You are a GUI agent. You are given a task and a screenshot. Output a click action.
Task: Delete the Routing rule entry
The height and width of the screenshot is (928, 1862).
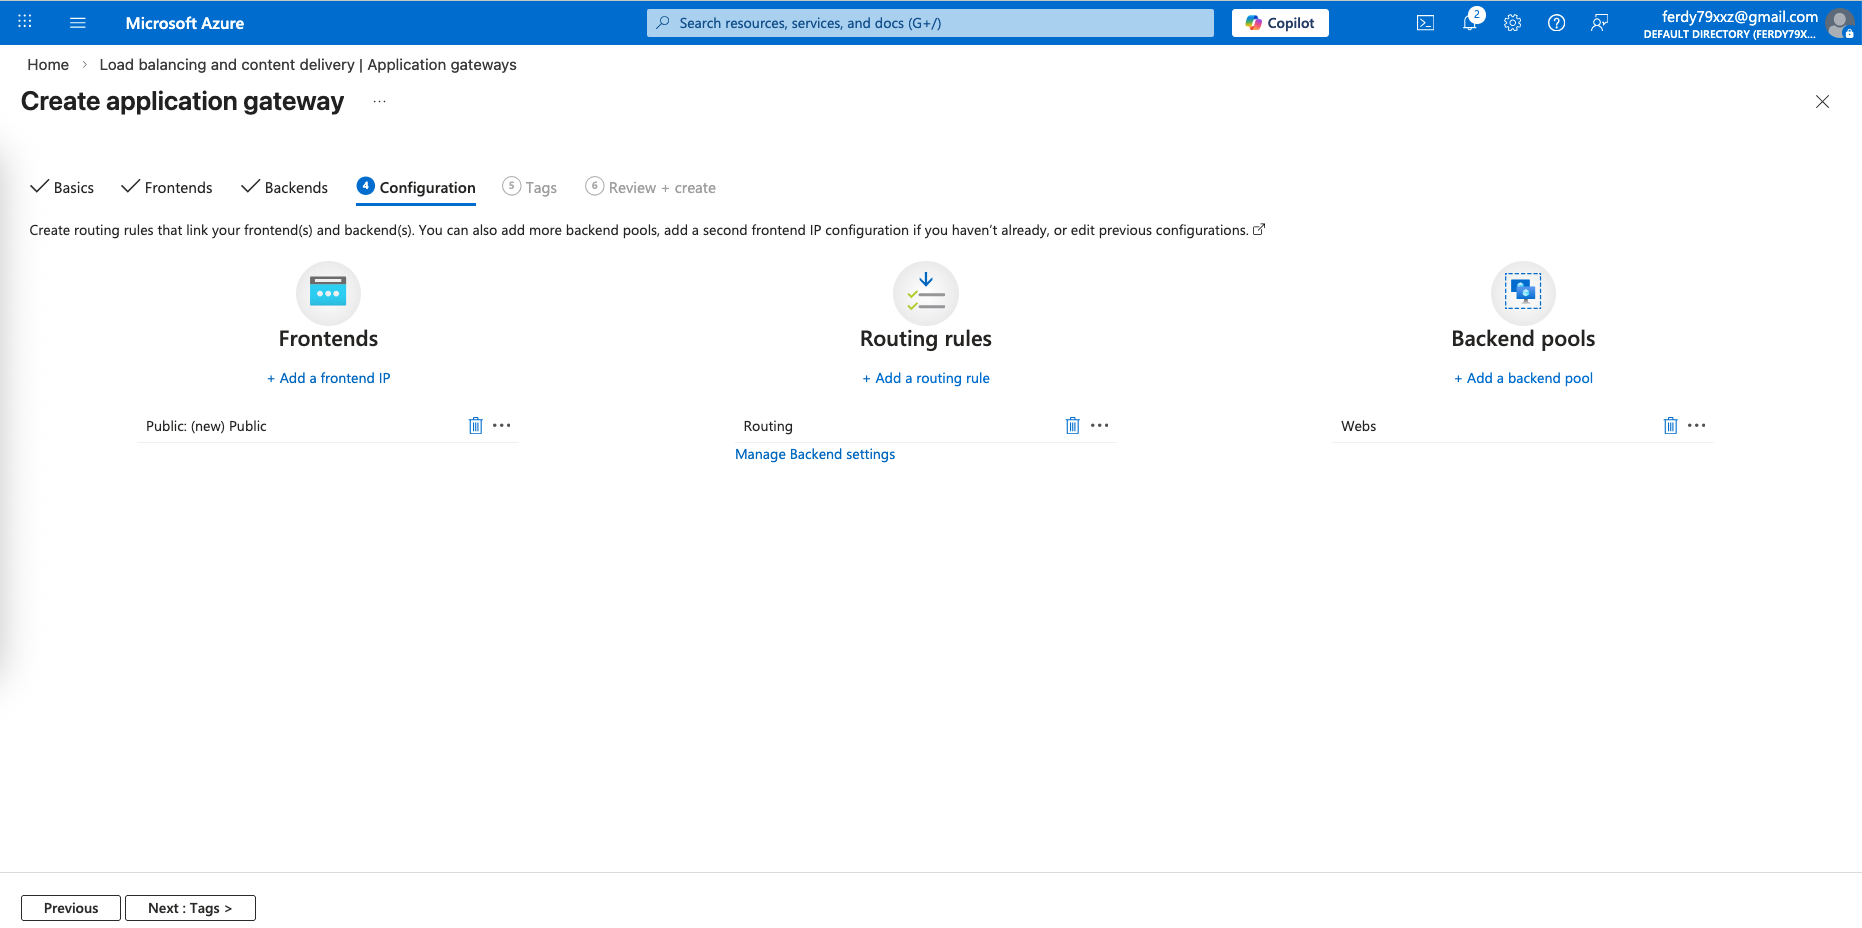(x=1072, y=426)
